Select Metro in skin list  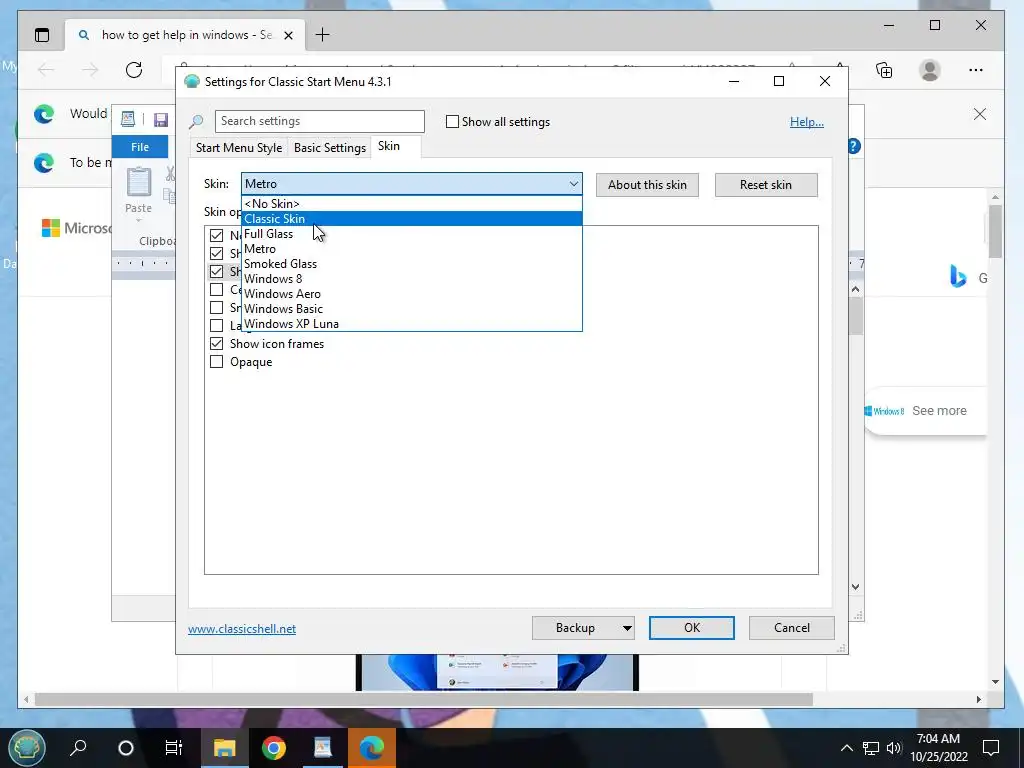(x=411, y=249)
